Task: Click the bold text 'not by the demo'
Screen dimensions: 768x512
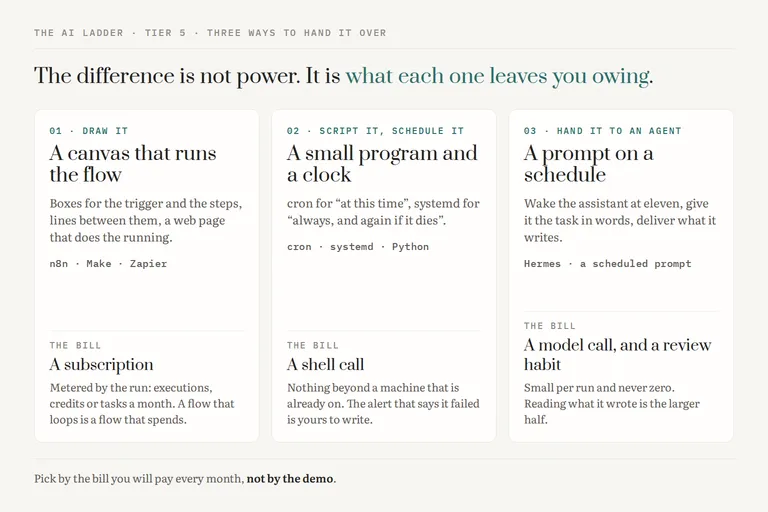Action: pos(290,479)
